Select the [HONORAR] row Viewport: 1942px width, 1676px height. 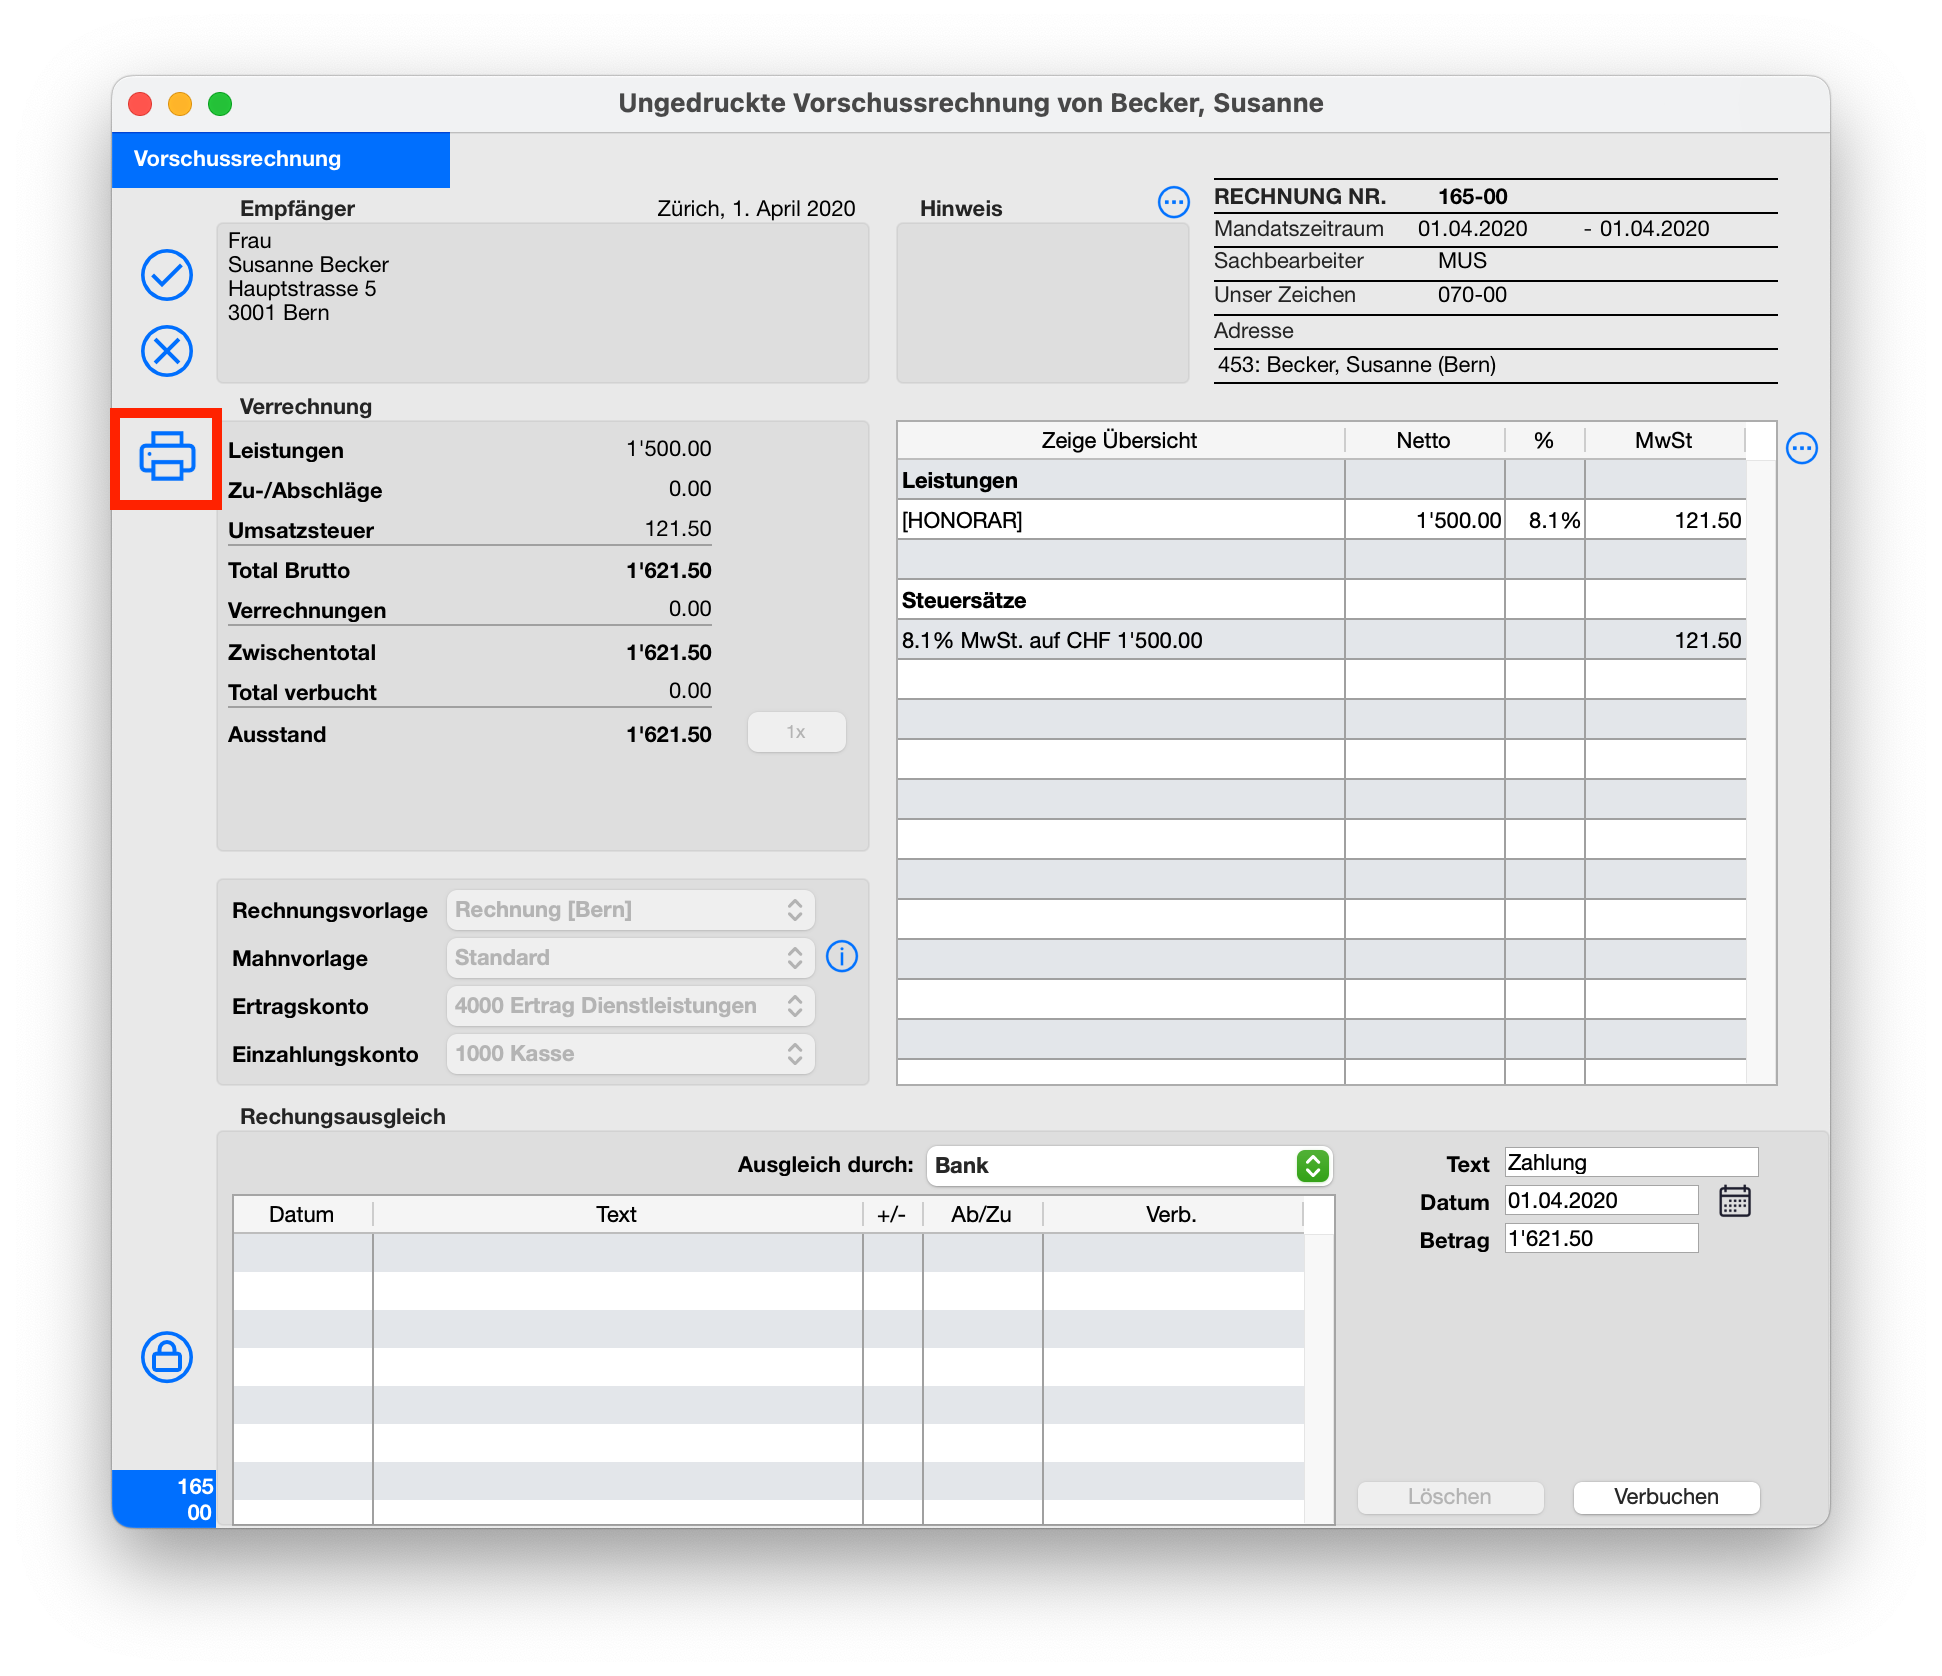(1321, 520)
